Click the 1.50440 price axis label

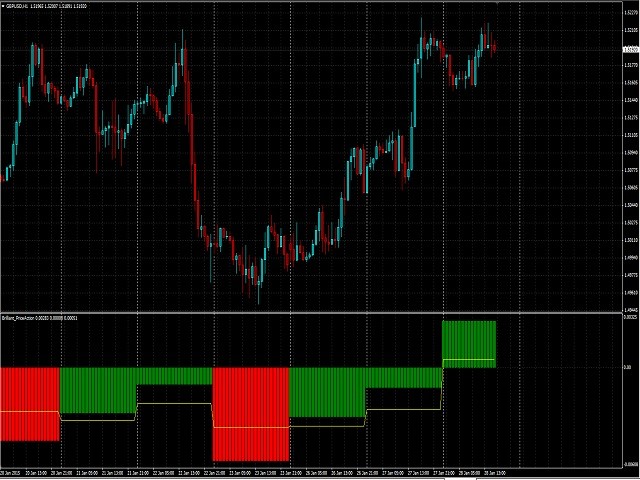[631, 205]
